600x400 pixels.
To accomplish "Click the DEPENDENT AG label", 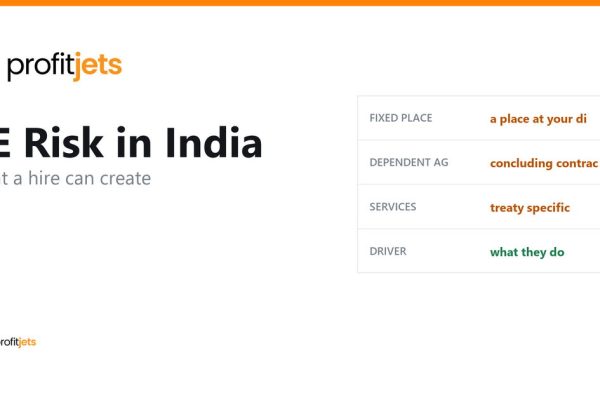I will coord(409,162).
